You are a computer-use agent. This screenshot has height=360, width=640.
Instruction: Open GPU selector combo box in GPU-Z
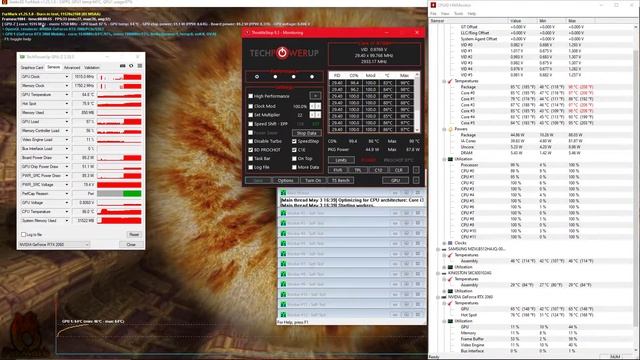pyautogui.click(x=54, y=244)
